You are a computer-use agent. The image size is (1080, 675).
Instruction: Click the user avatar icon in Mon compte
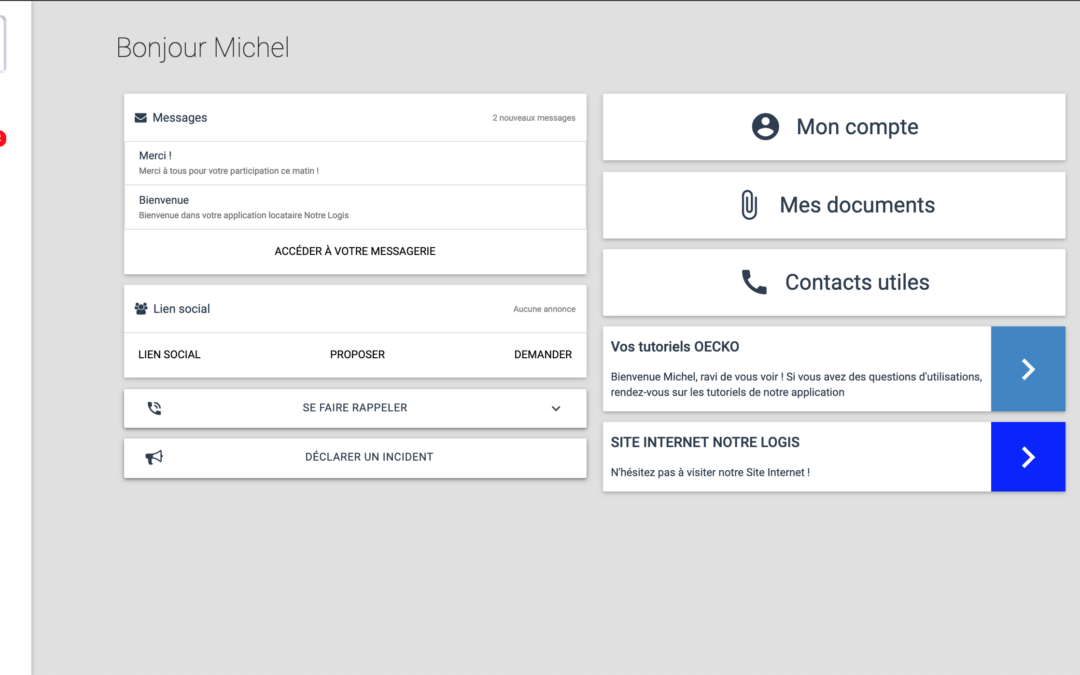[x=765, y=127]
